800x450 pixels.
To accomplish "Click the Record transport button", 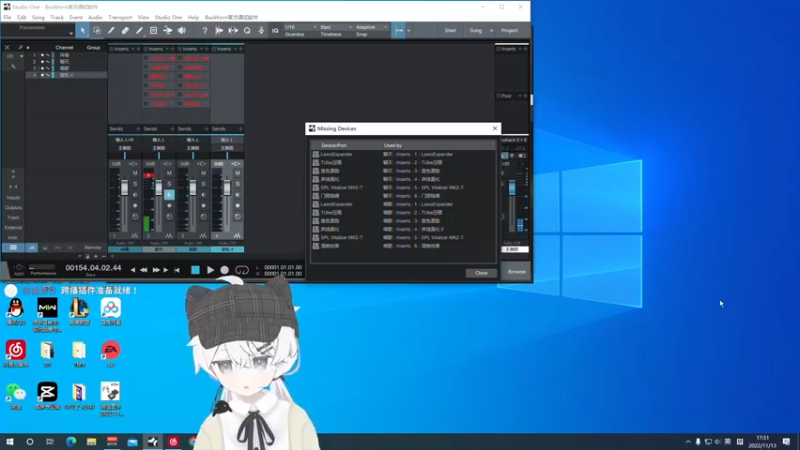I will 224,270.
